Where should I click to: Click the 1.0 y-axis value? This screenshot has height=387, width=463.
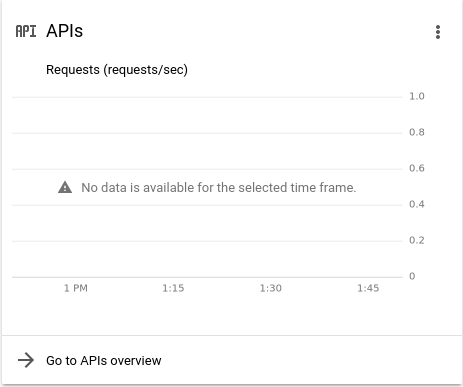pos(417,96)
